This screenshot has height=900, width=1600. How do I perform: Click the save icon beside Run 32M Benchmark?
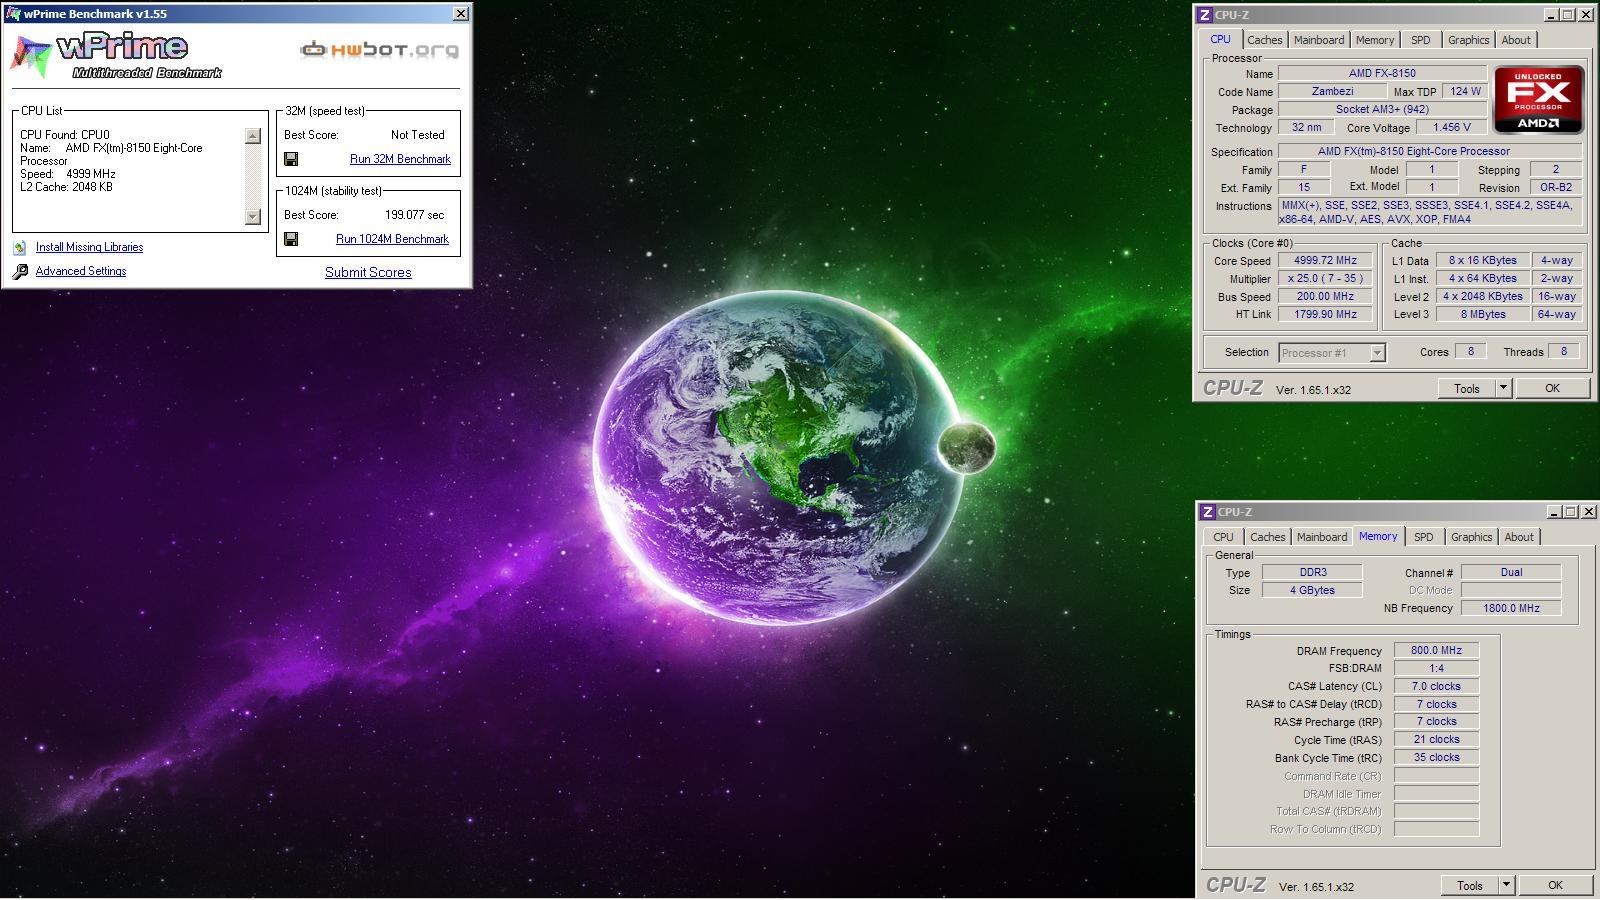pyautogui.click(x=291, y=159)
